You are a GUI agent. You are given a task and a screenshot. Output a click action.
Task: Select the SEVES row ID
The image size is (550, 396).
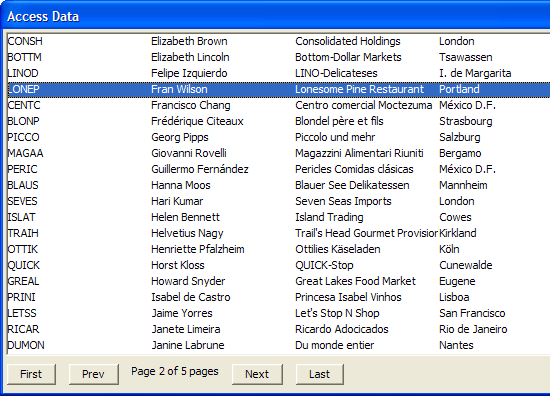click(x=22, y=201)
